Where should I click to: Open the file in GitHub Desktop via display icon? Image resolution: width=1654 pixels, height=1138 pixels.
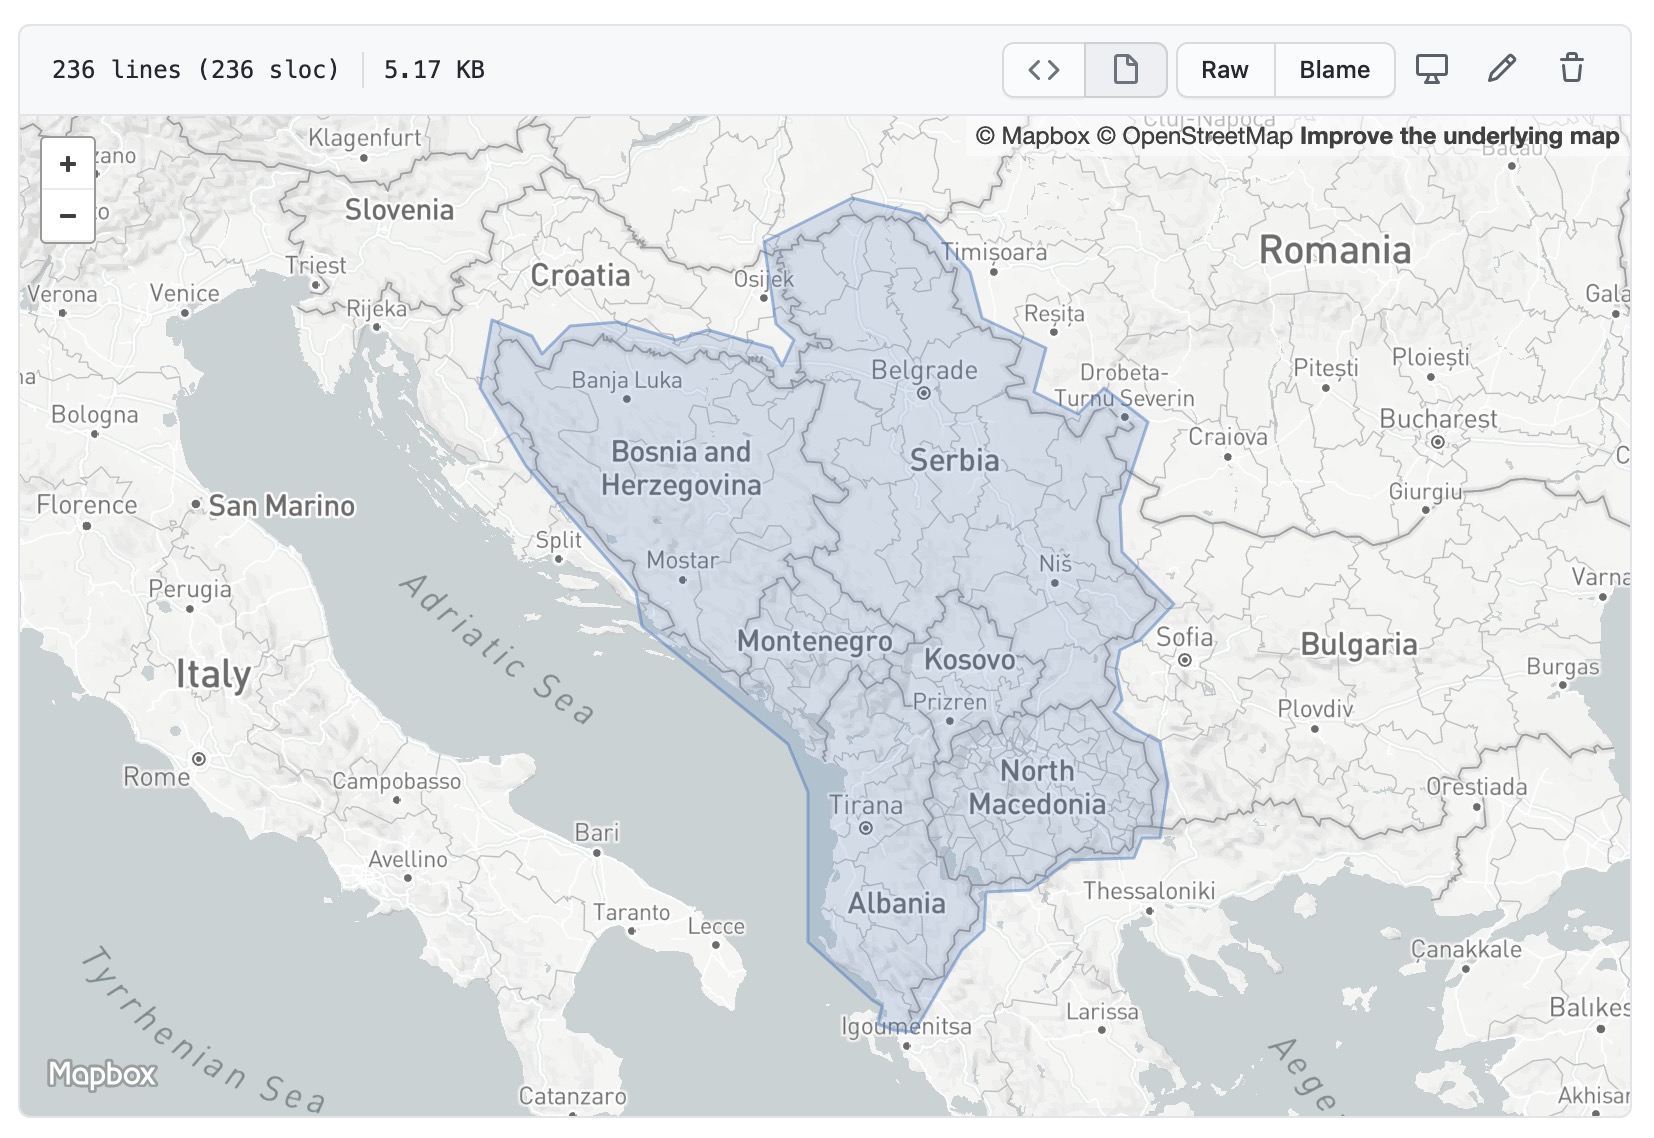tap(1432, 70)
